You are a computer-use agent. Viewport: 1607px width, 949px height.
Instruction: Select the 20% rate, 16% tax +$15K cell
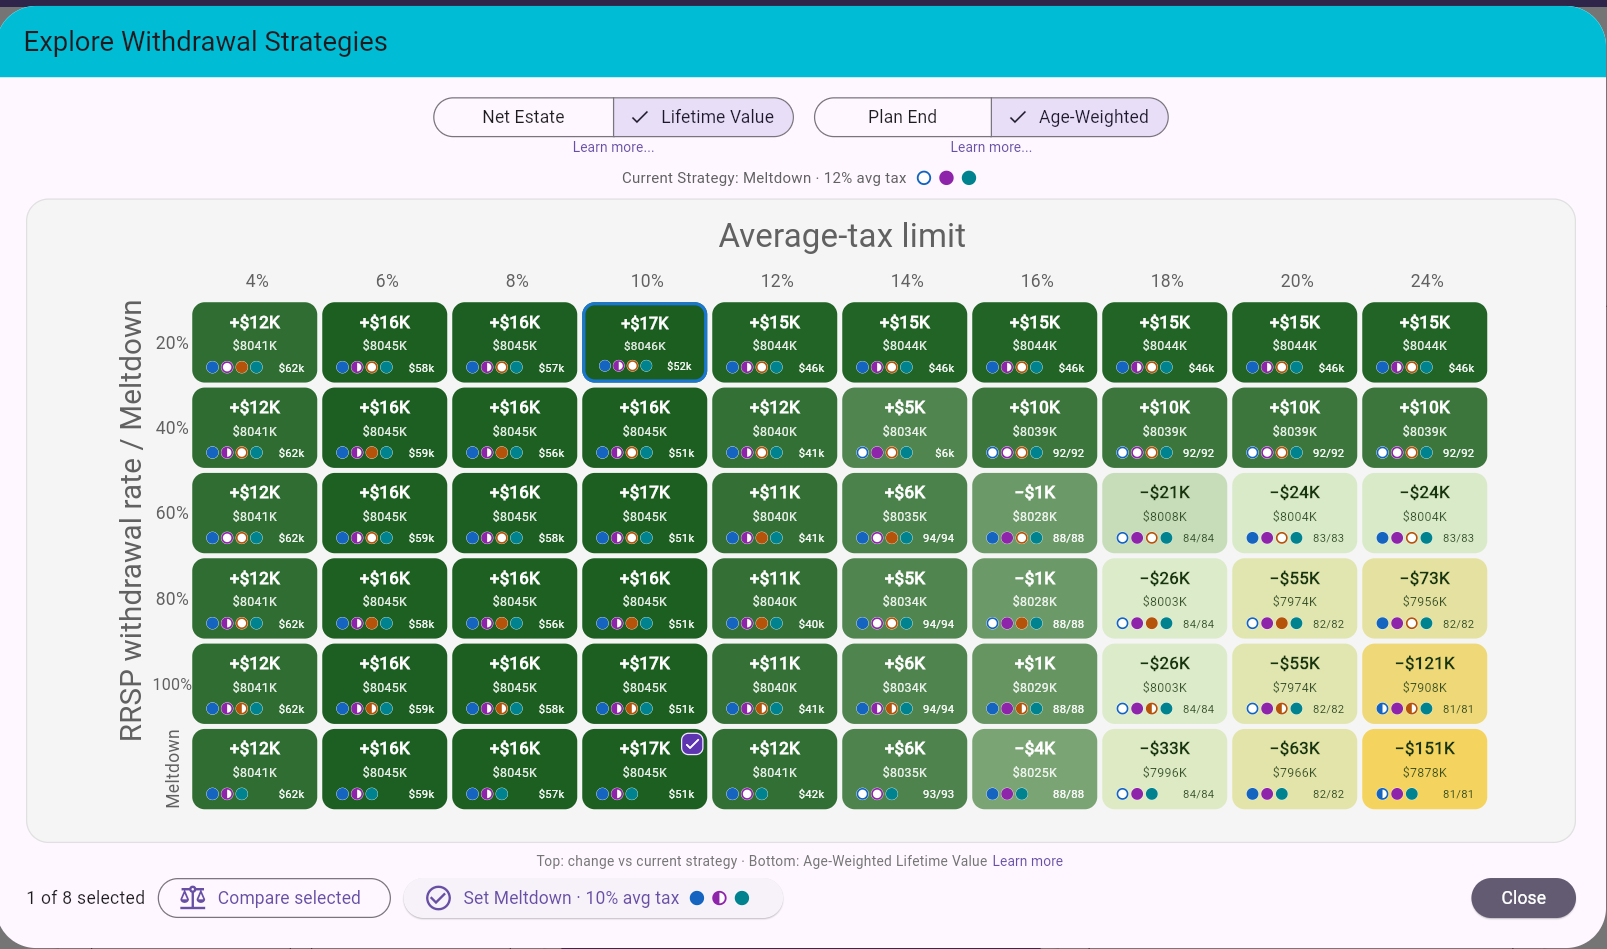1035,342
